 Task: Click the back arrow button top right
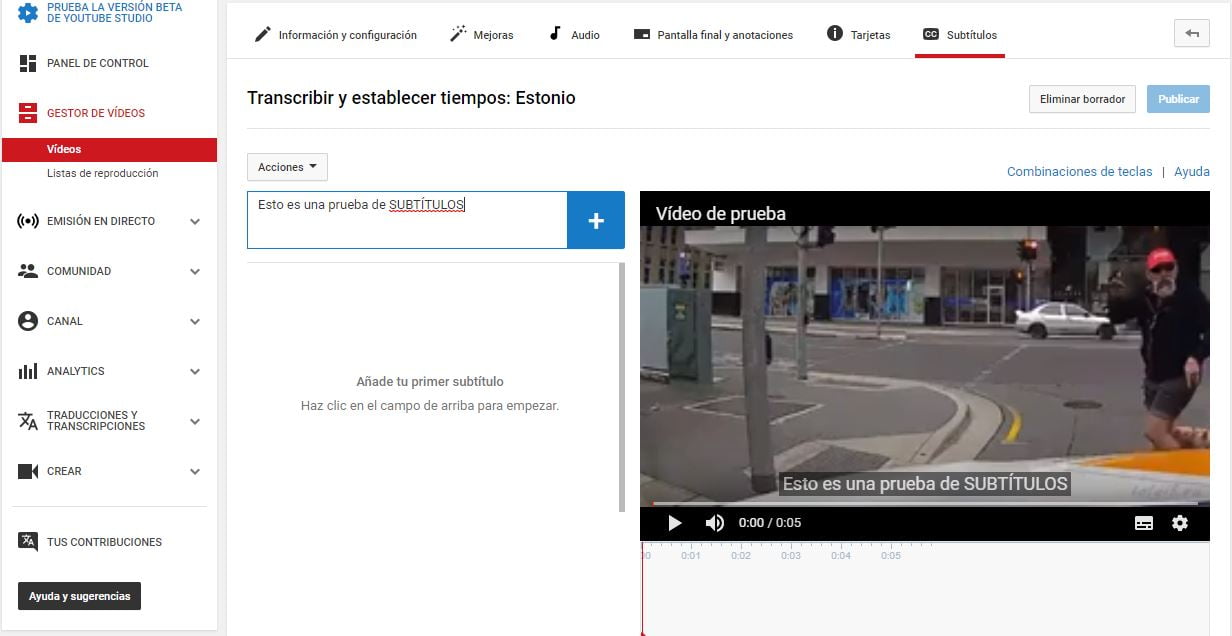(1191, 34)
